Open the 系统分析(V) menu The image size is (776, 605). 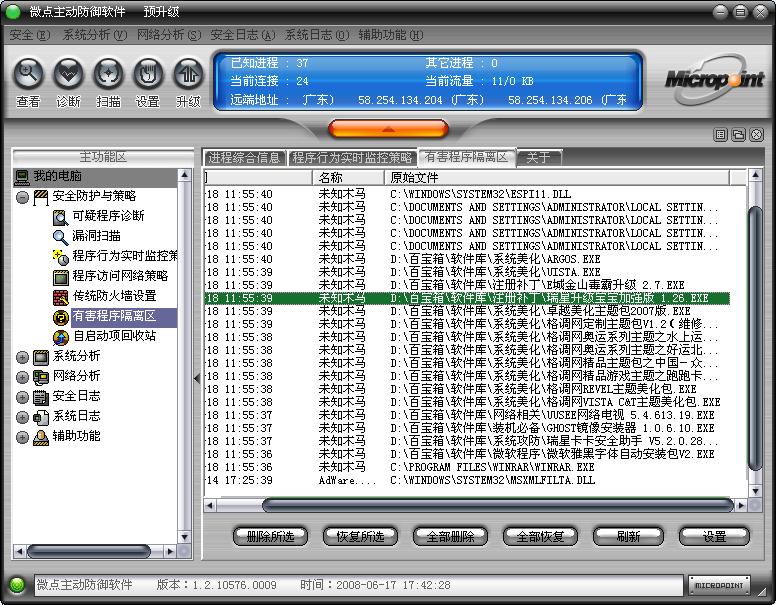coord(95,35)
